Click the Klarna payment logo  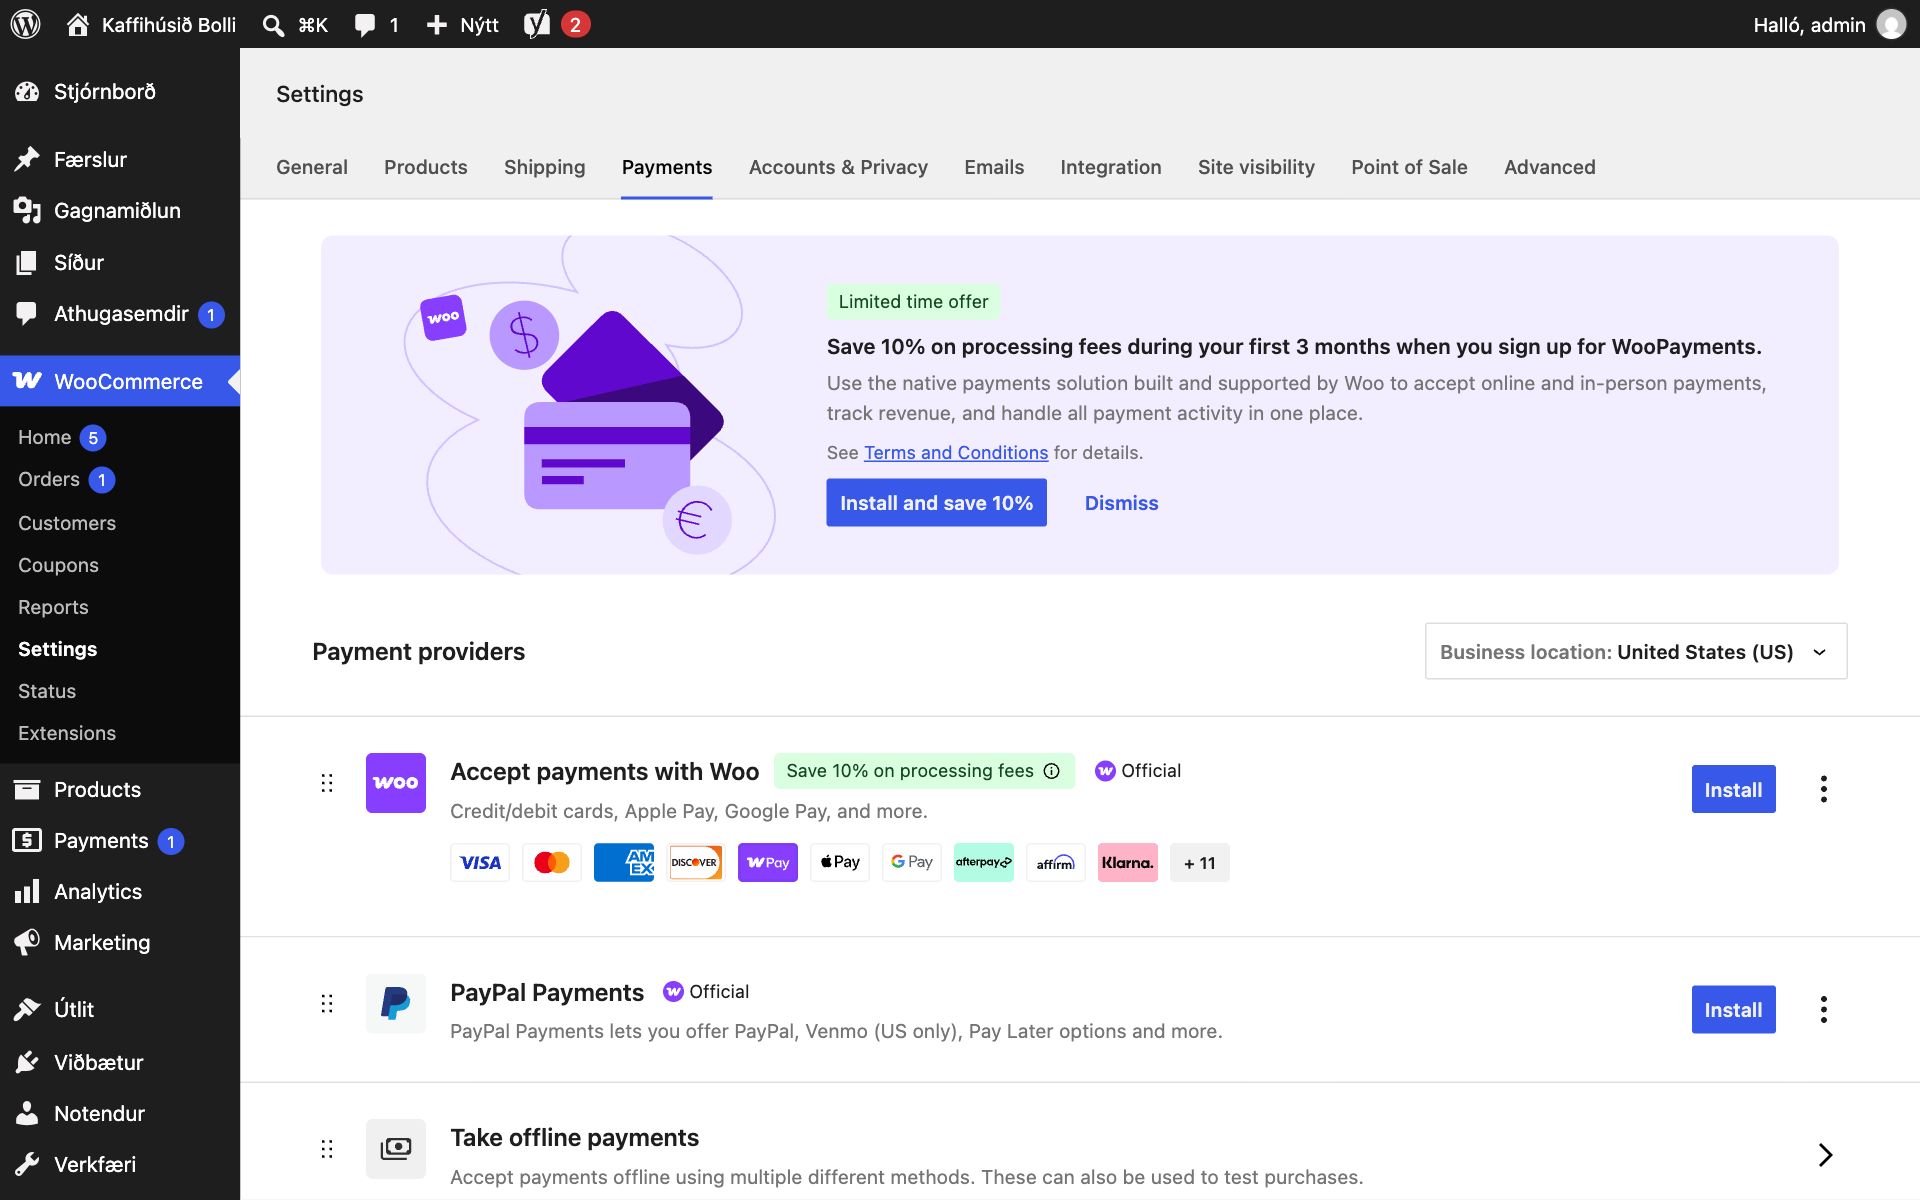[x=1128, y=862]
